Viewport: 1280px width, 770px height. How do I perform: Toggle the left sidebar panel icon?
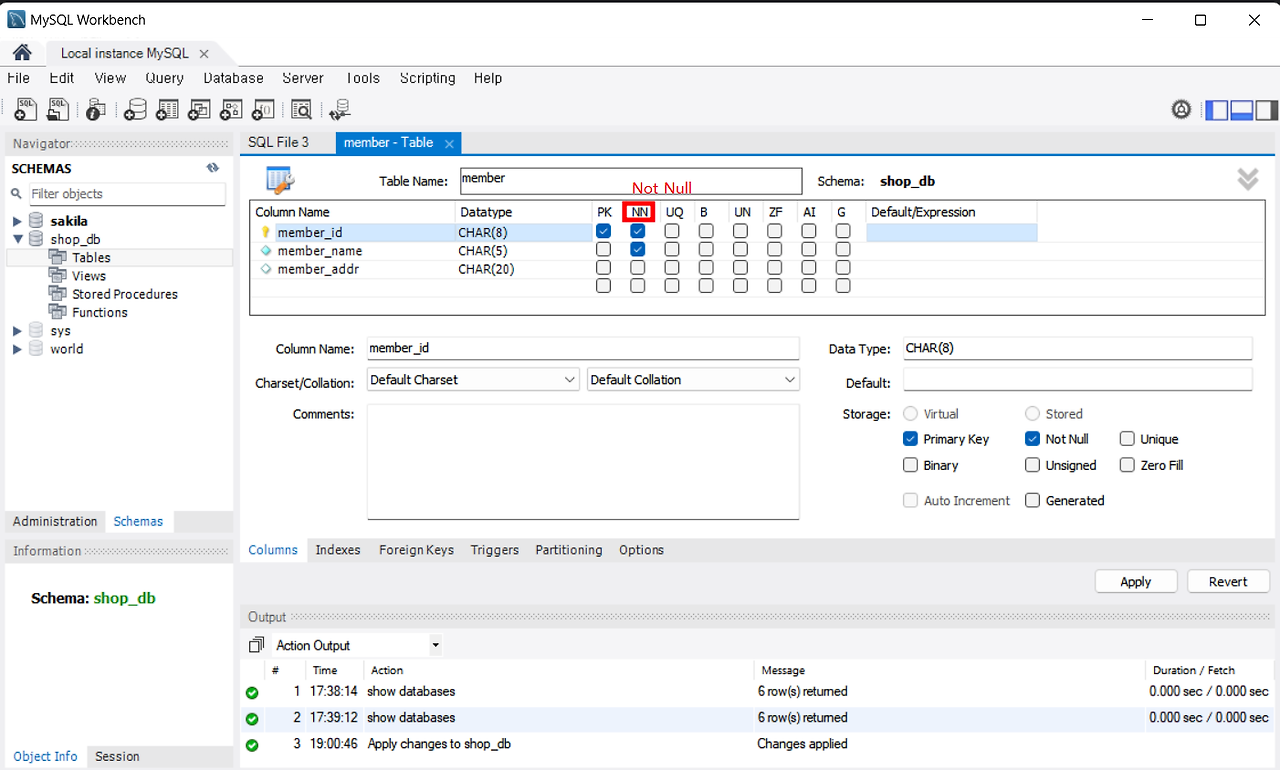coord(1217,110)
